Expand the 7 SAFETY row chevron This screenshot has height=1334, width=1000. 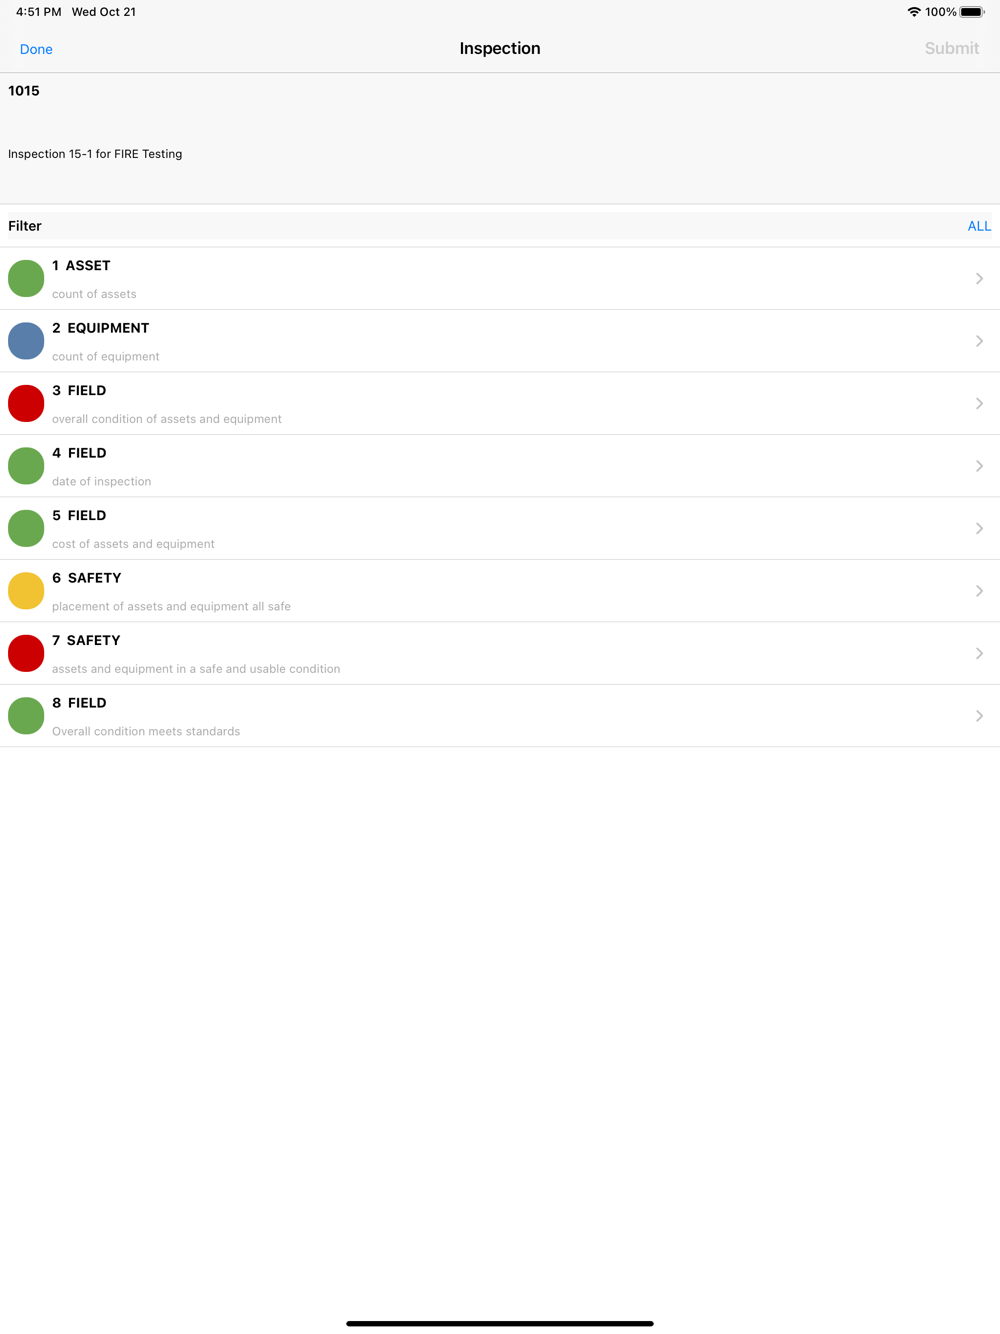coord(979,654)
